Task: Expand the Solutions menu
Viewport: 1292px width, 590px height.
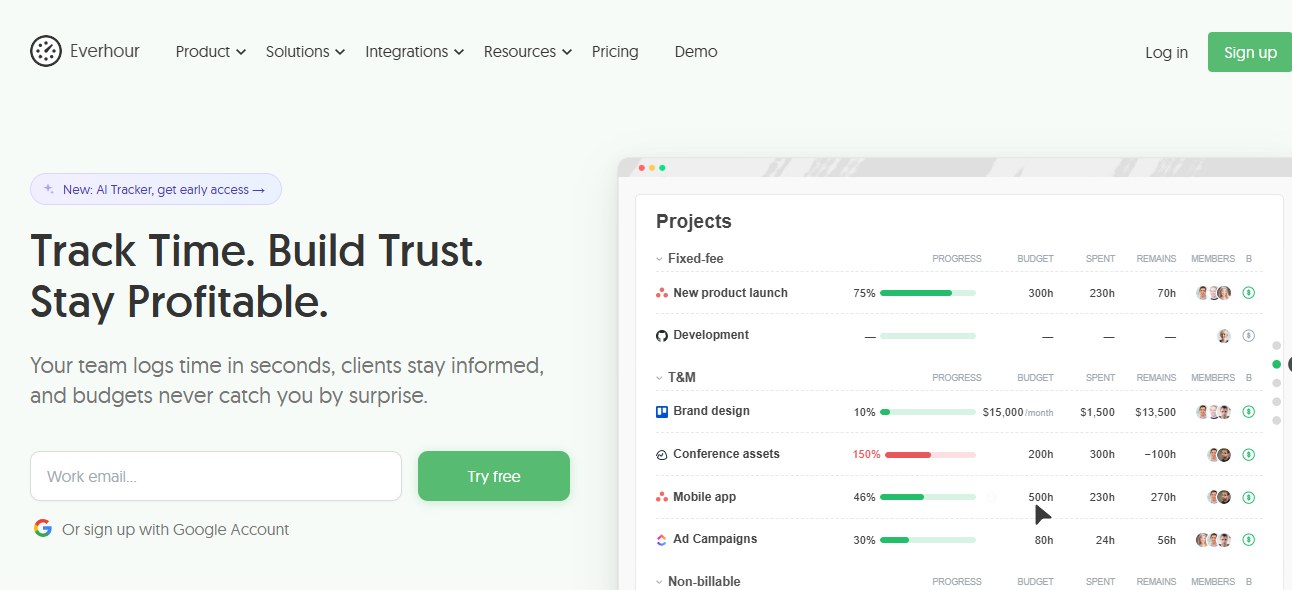Action: coord(305,51)
